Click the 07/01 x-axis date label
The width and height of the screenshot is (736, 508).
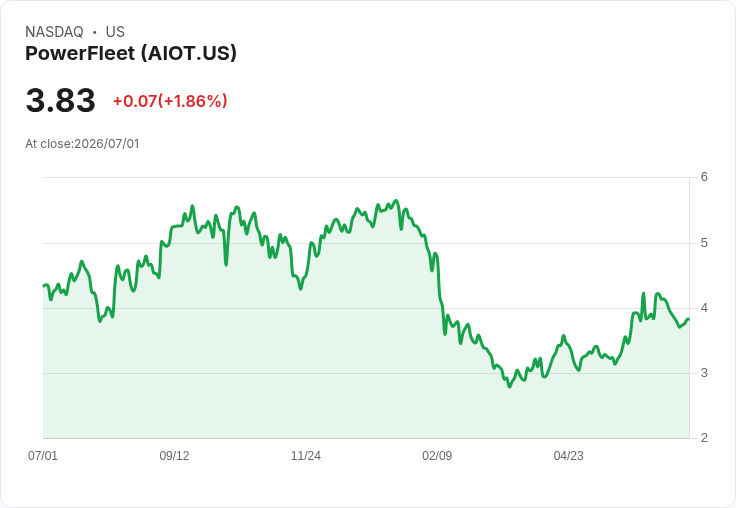point(43,455)
